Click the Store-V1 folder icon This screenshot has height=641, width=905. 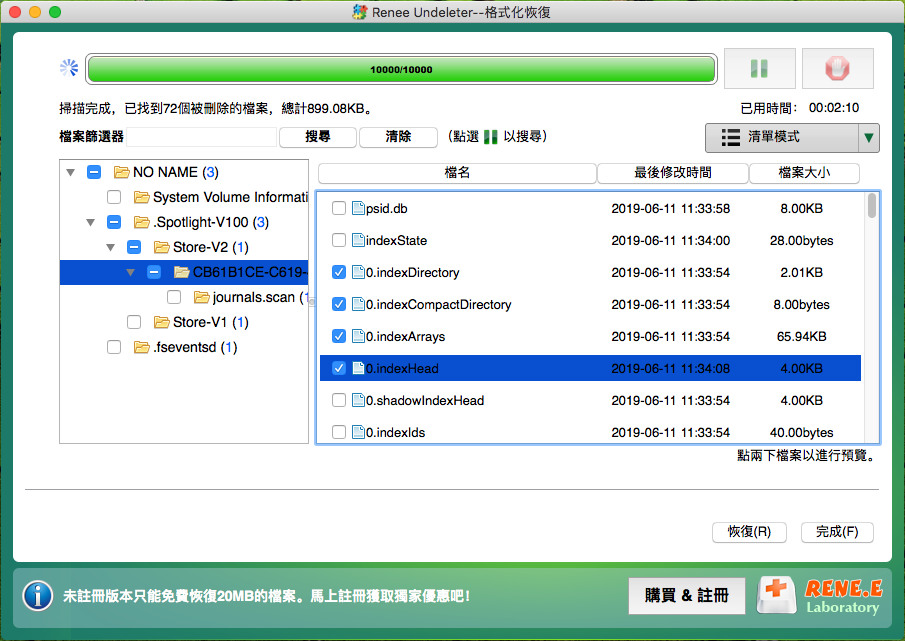click(161, 322)
